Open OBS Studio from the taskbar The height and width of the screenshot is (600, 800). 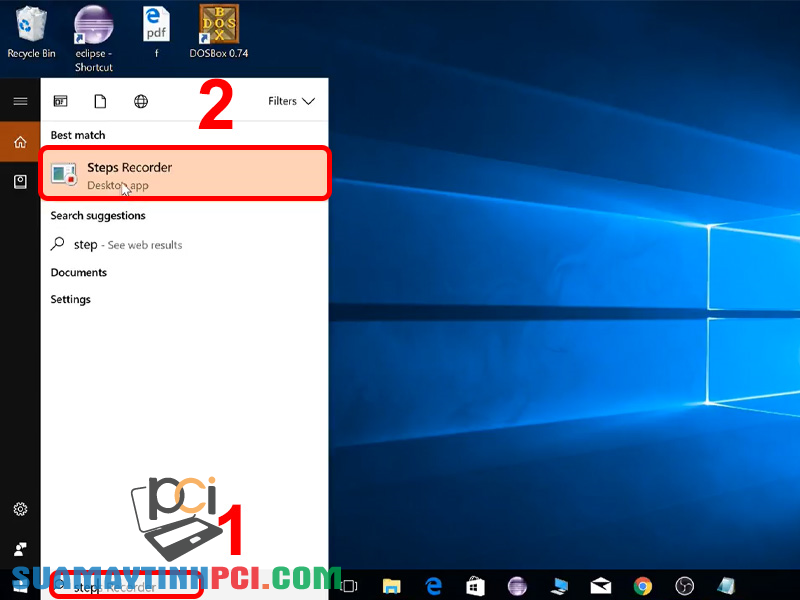click(685, 586)
